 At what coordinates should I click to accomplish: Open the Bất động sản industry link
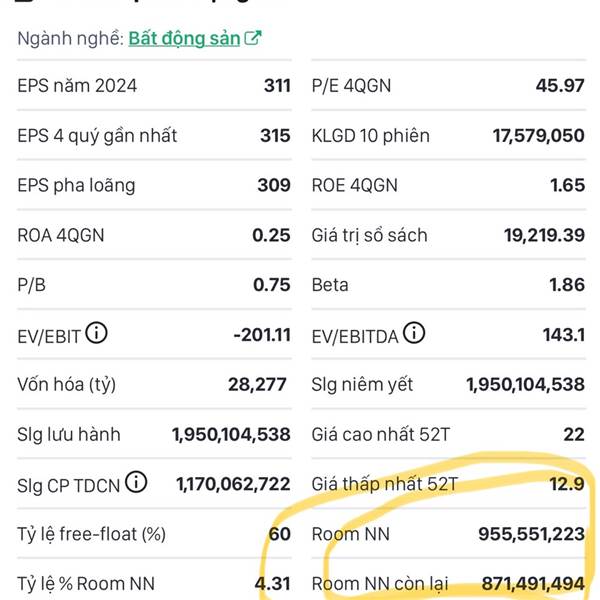coord(184,38)
